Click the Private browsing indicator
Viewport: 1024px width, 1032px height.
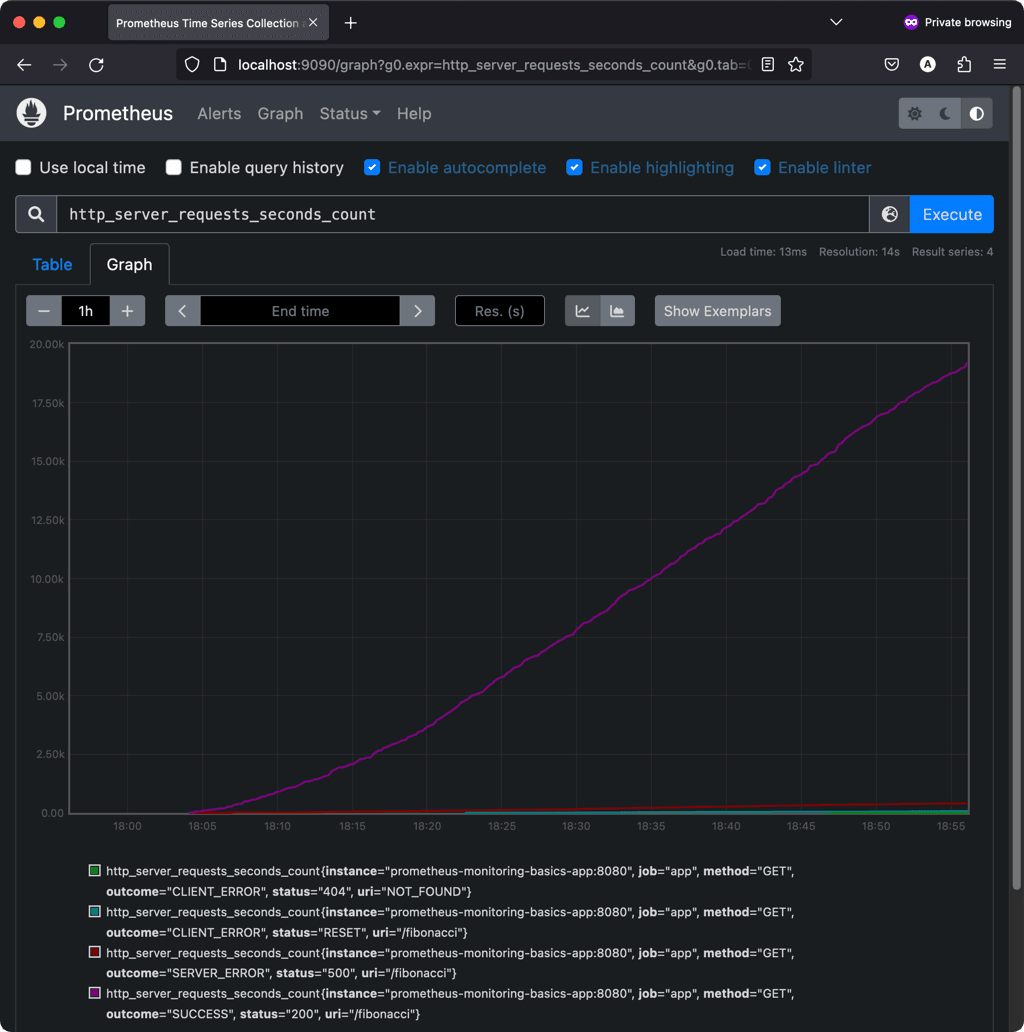pos(958,22)
